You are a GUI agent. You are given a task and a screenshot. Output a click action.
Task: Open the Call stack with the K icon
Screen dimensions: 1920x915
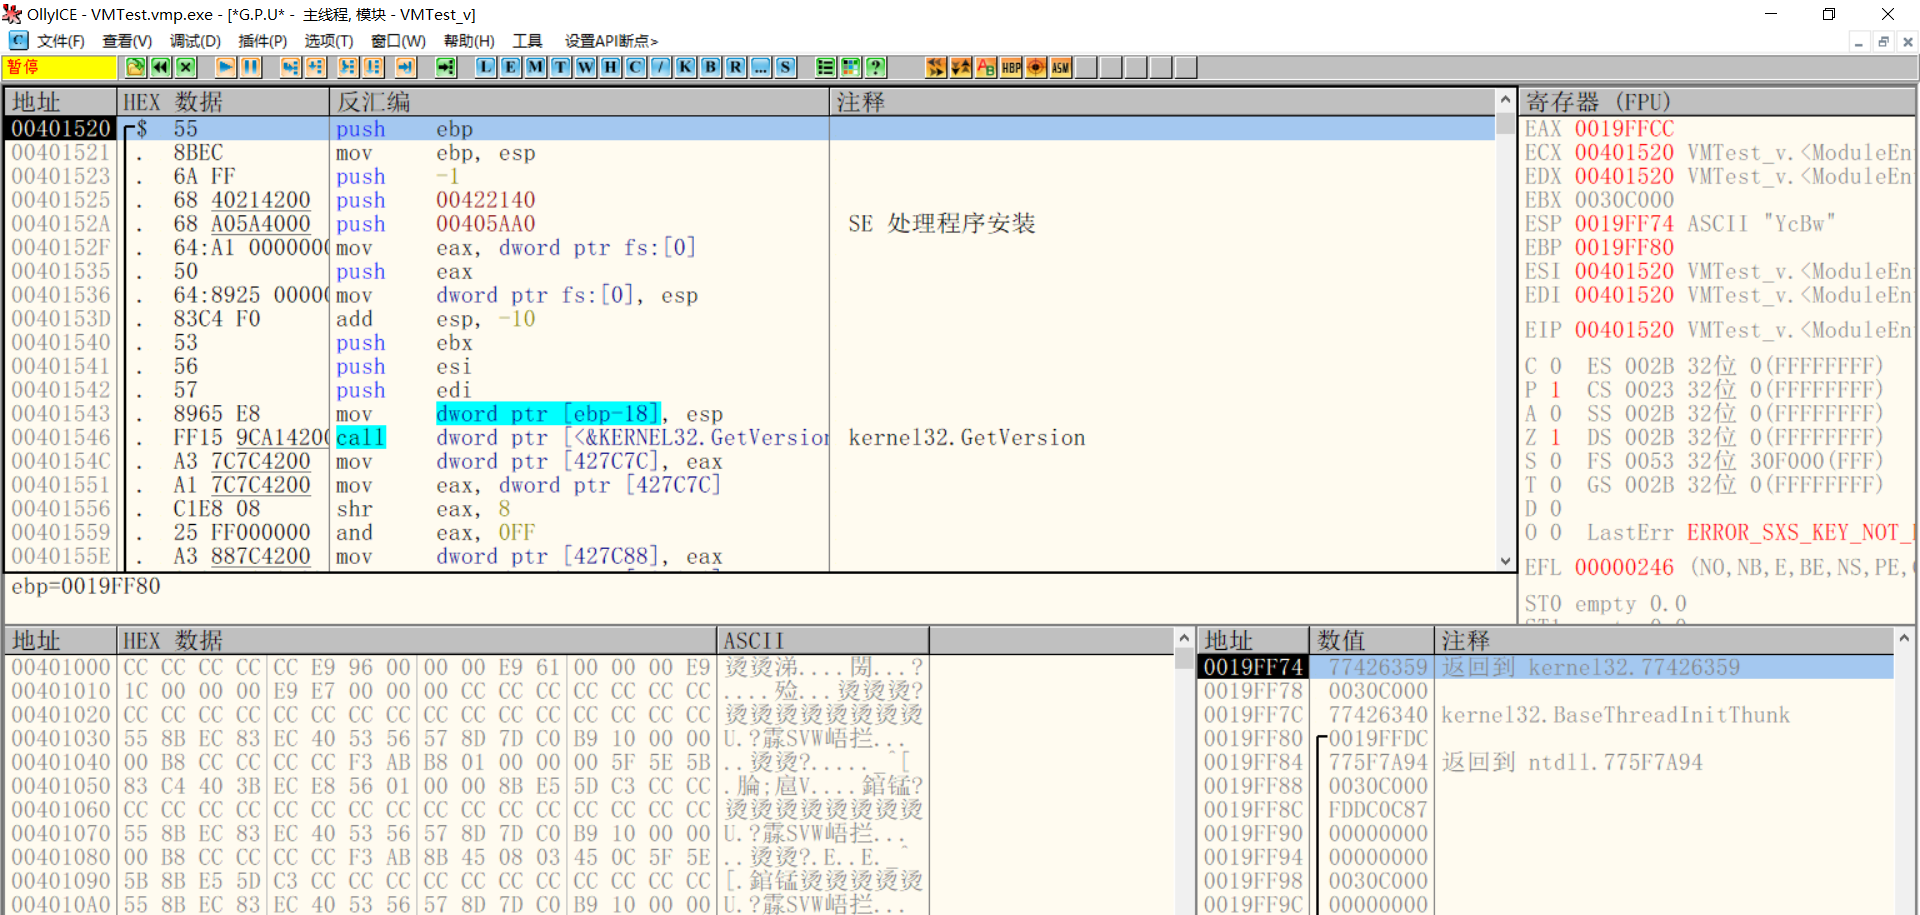point(685,67)
